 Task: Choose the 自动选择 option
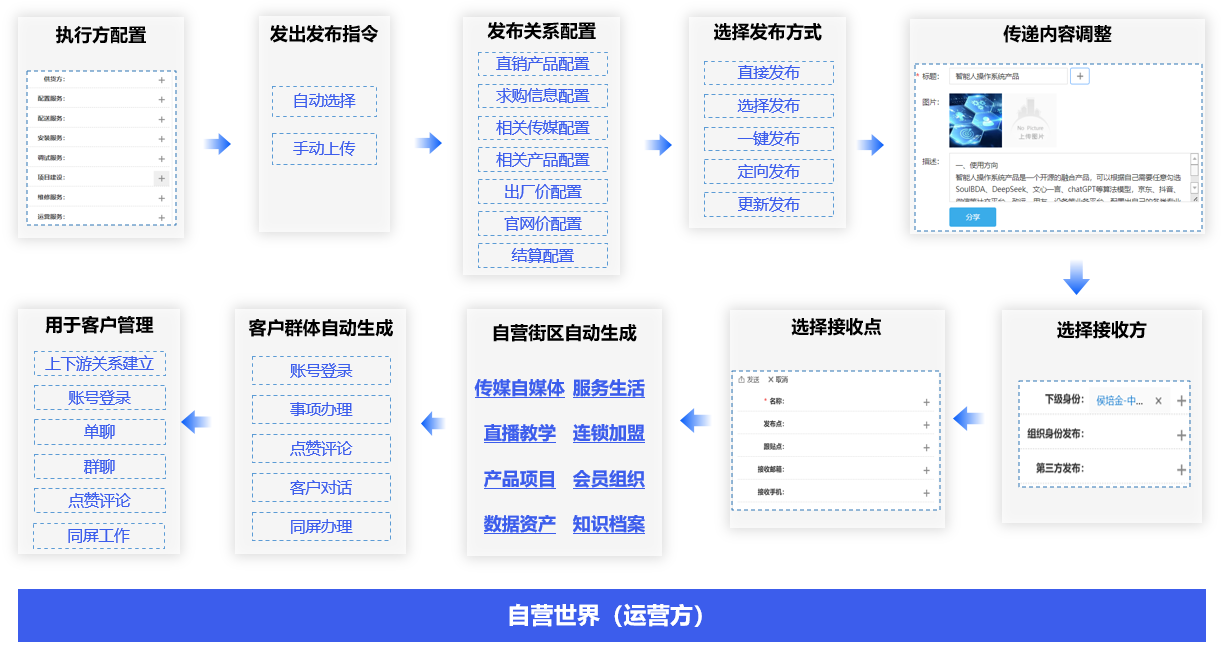coord(324,101)
